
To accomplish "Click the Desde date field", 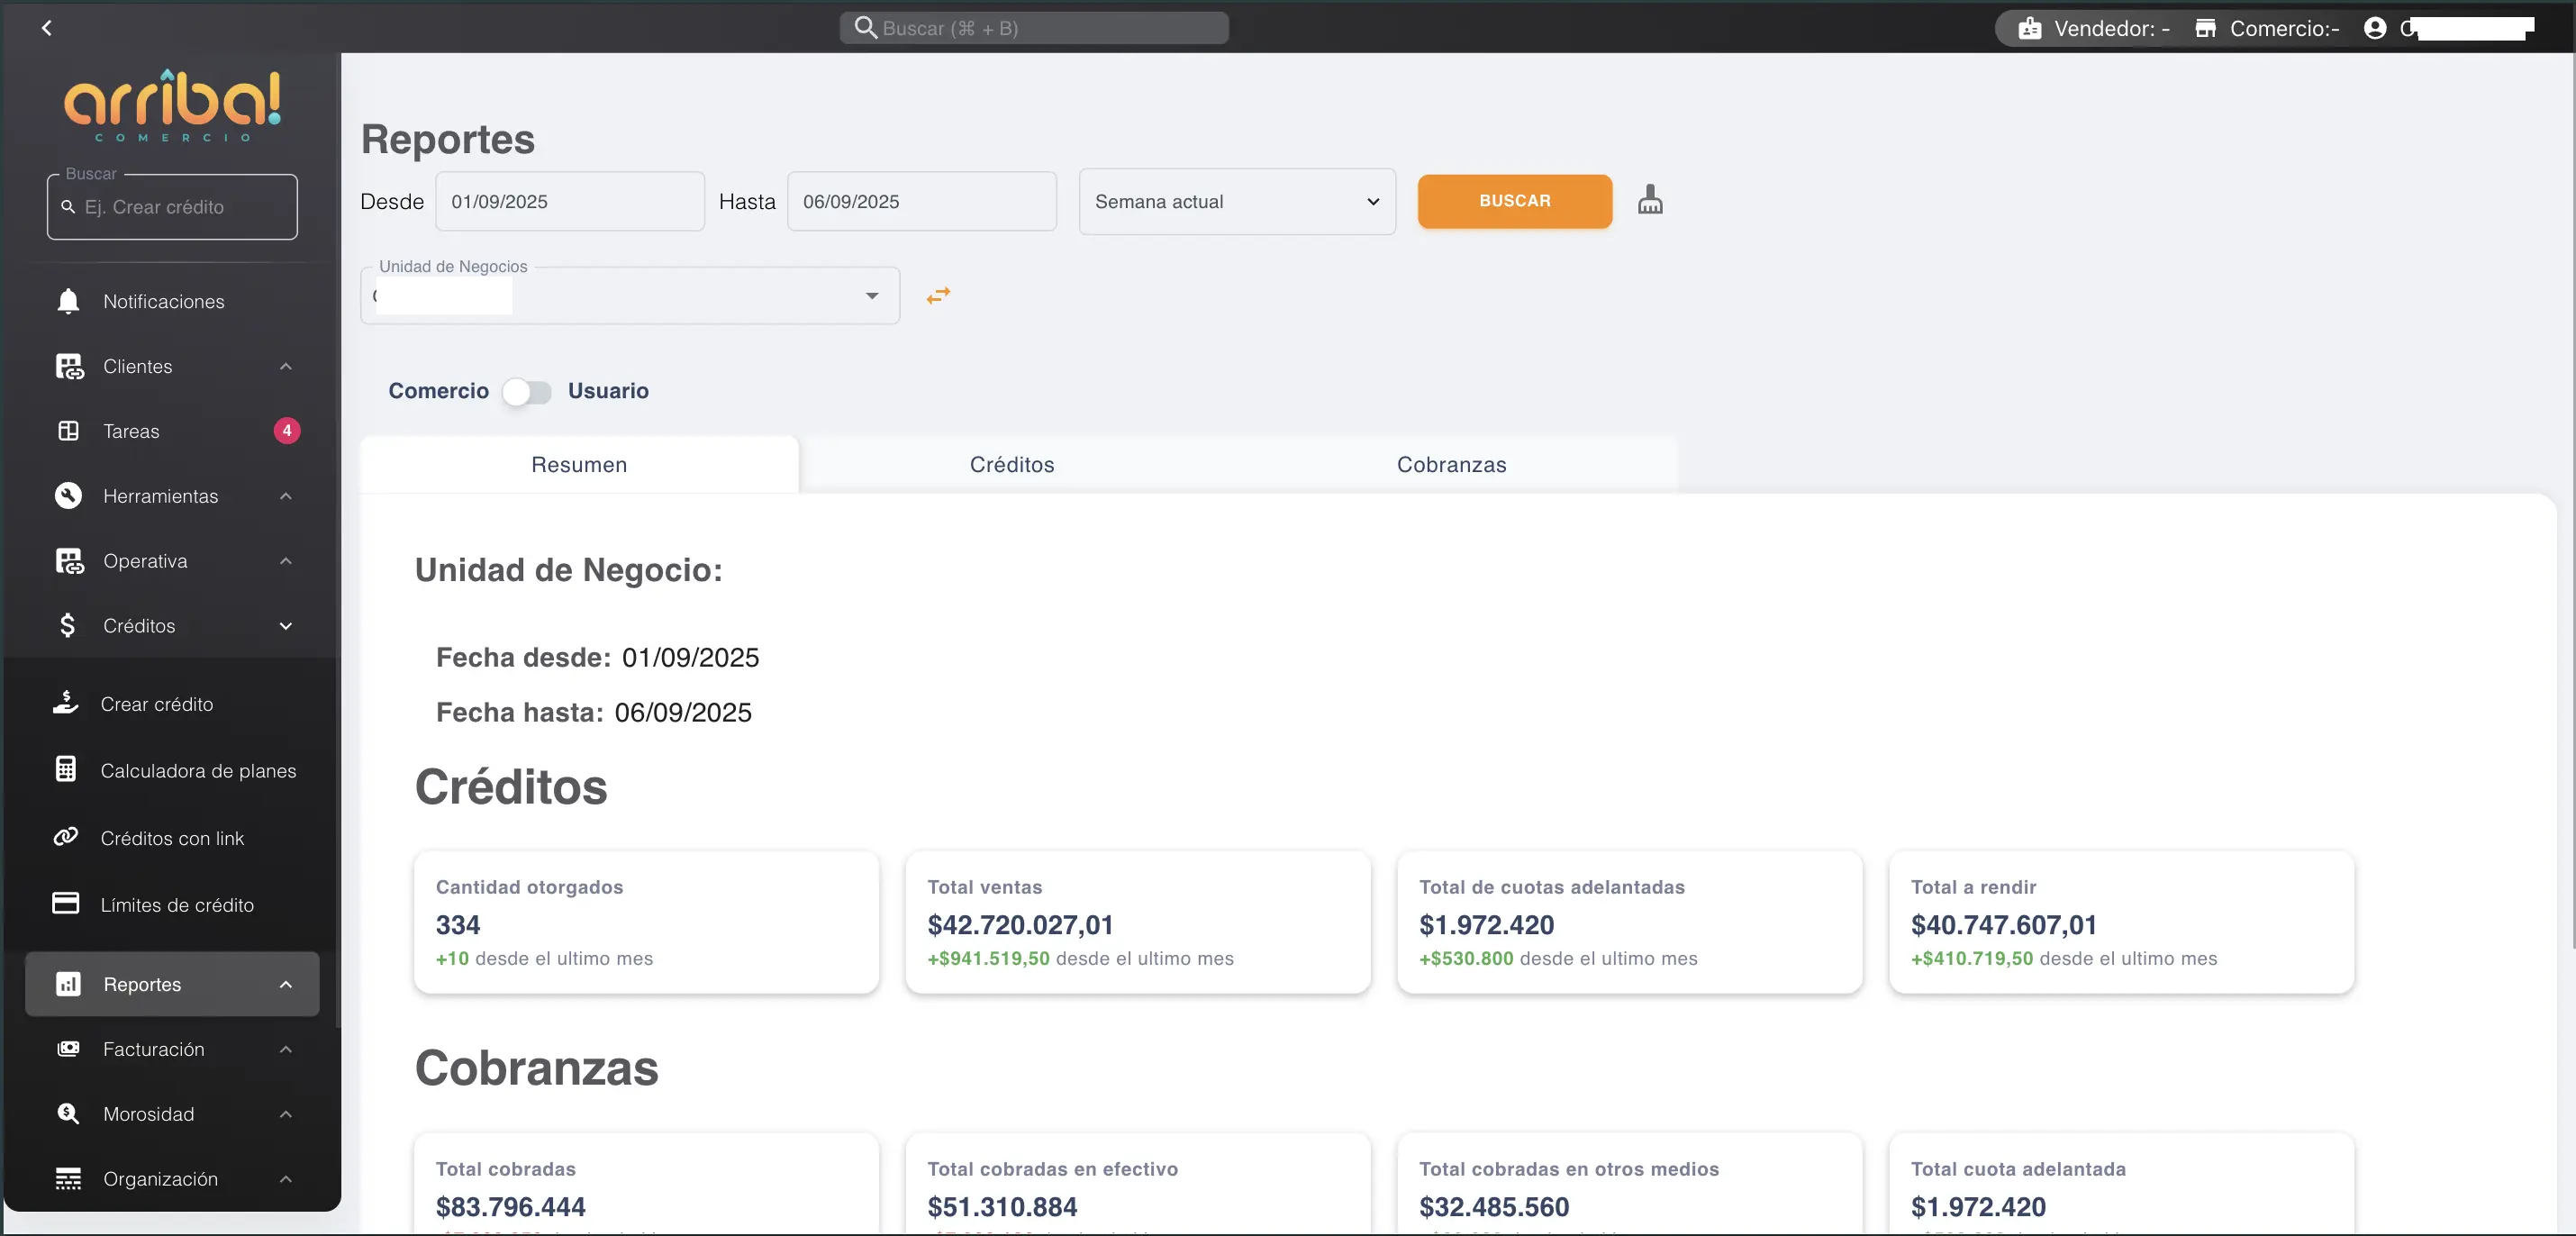I will point(569,201).
